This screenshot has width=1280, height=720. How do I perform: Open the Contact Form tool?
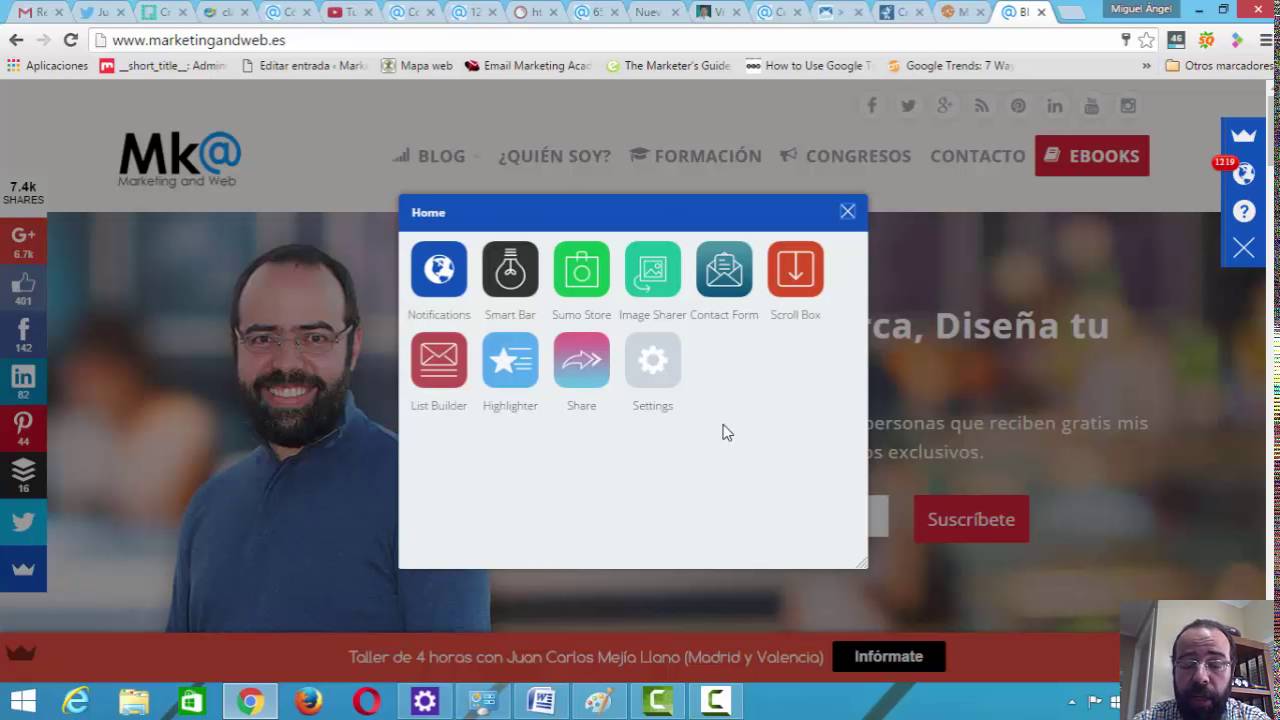click(x=723, y=269)
